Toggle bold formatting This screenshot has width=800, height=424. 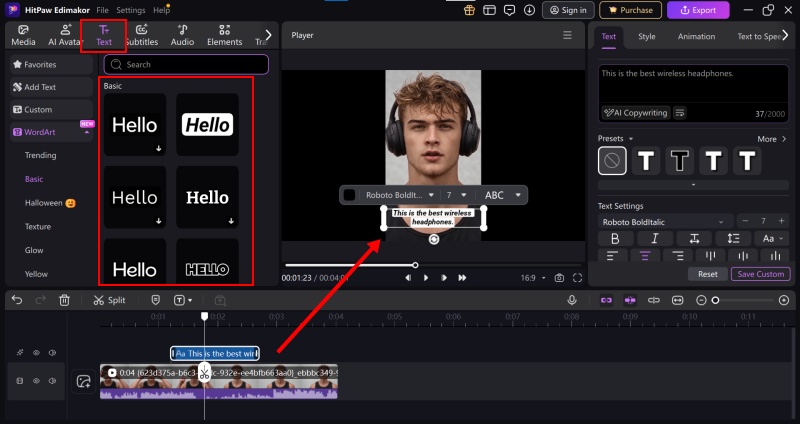(x=615, y=238)
